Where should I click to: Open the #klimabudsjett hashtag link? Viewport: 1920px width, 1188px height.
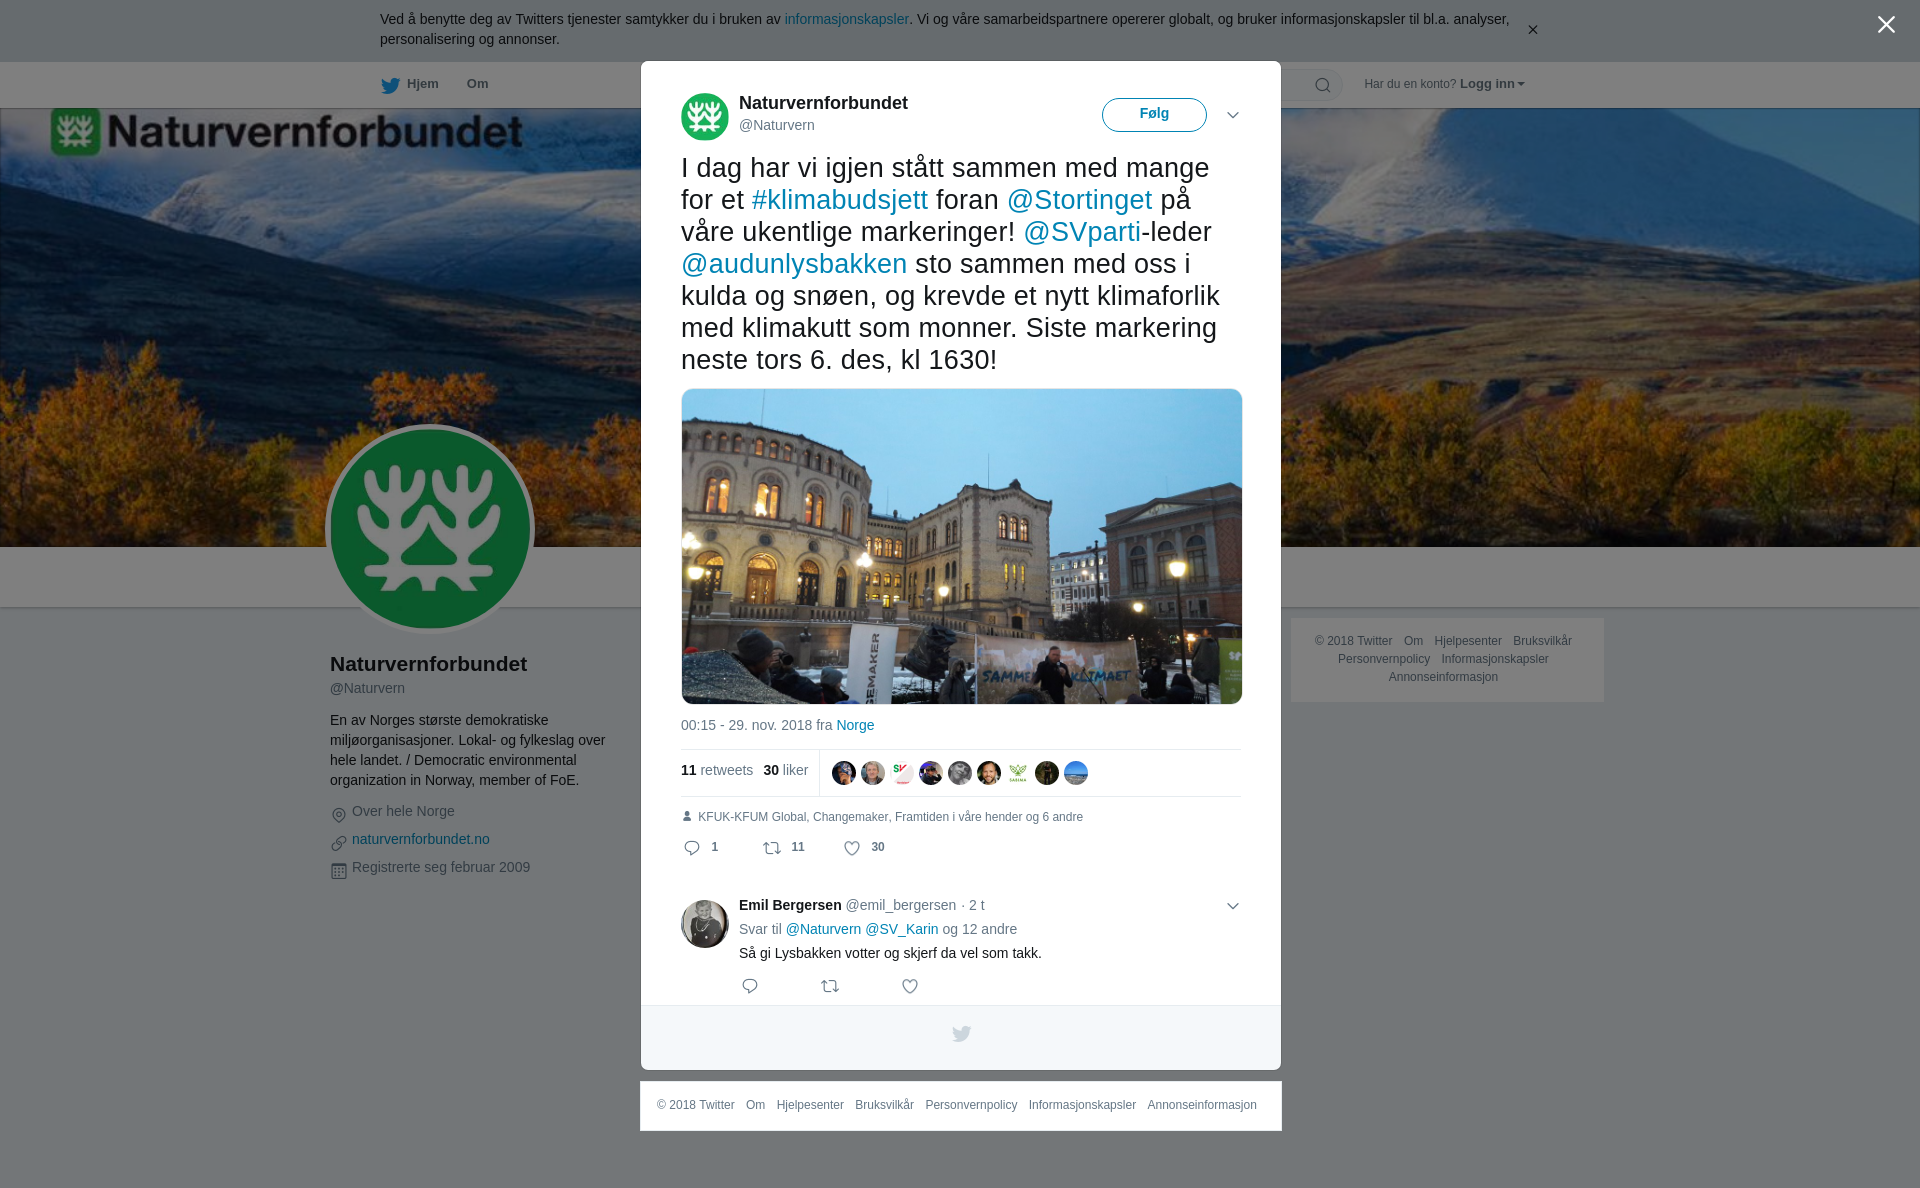tap(840, 200)
